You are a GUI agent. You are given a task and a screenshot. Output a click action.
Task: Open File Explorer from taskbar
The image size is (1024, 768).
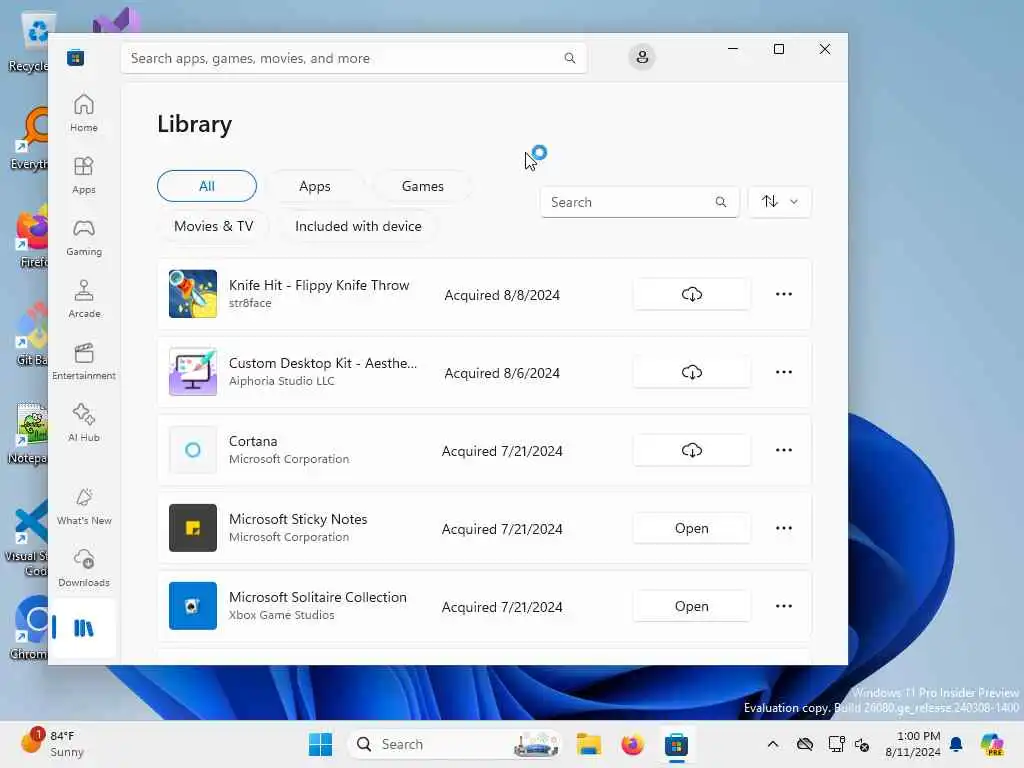(x=588, y=744)
